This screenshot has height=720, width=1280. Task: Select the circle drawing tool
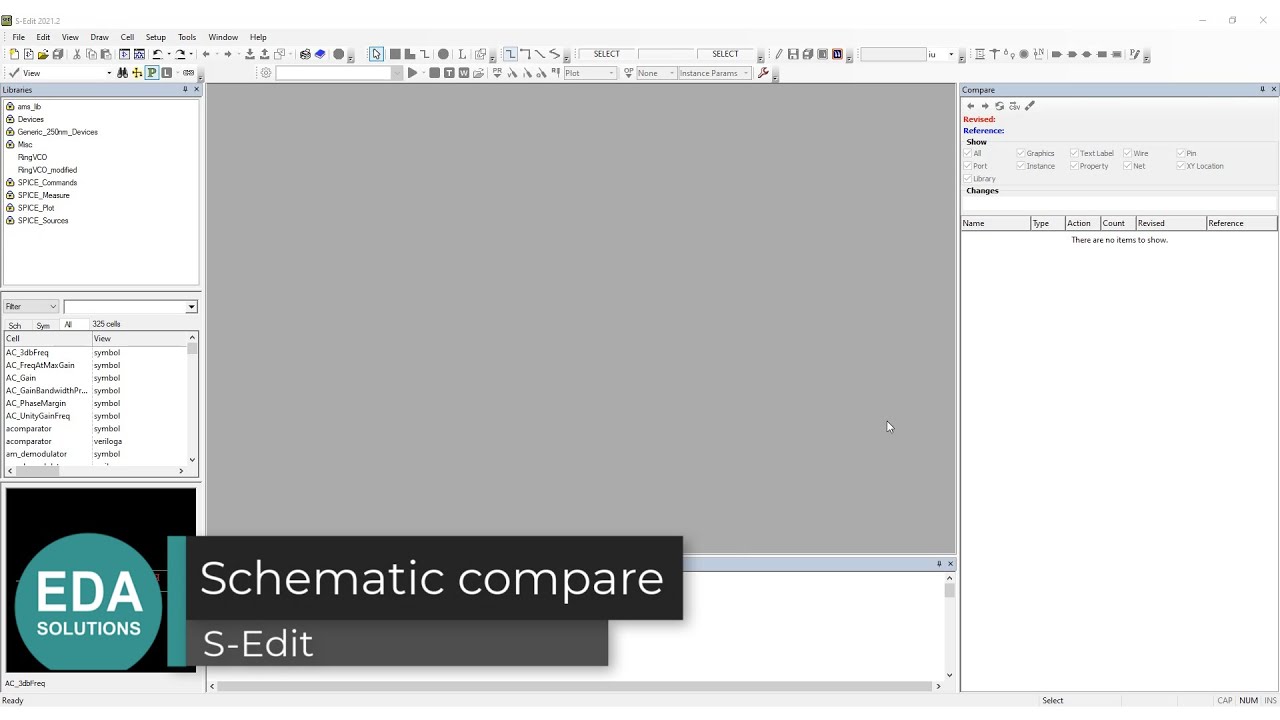(443, 54)
